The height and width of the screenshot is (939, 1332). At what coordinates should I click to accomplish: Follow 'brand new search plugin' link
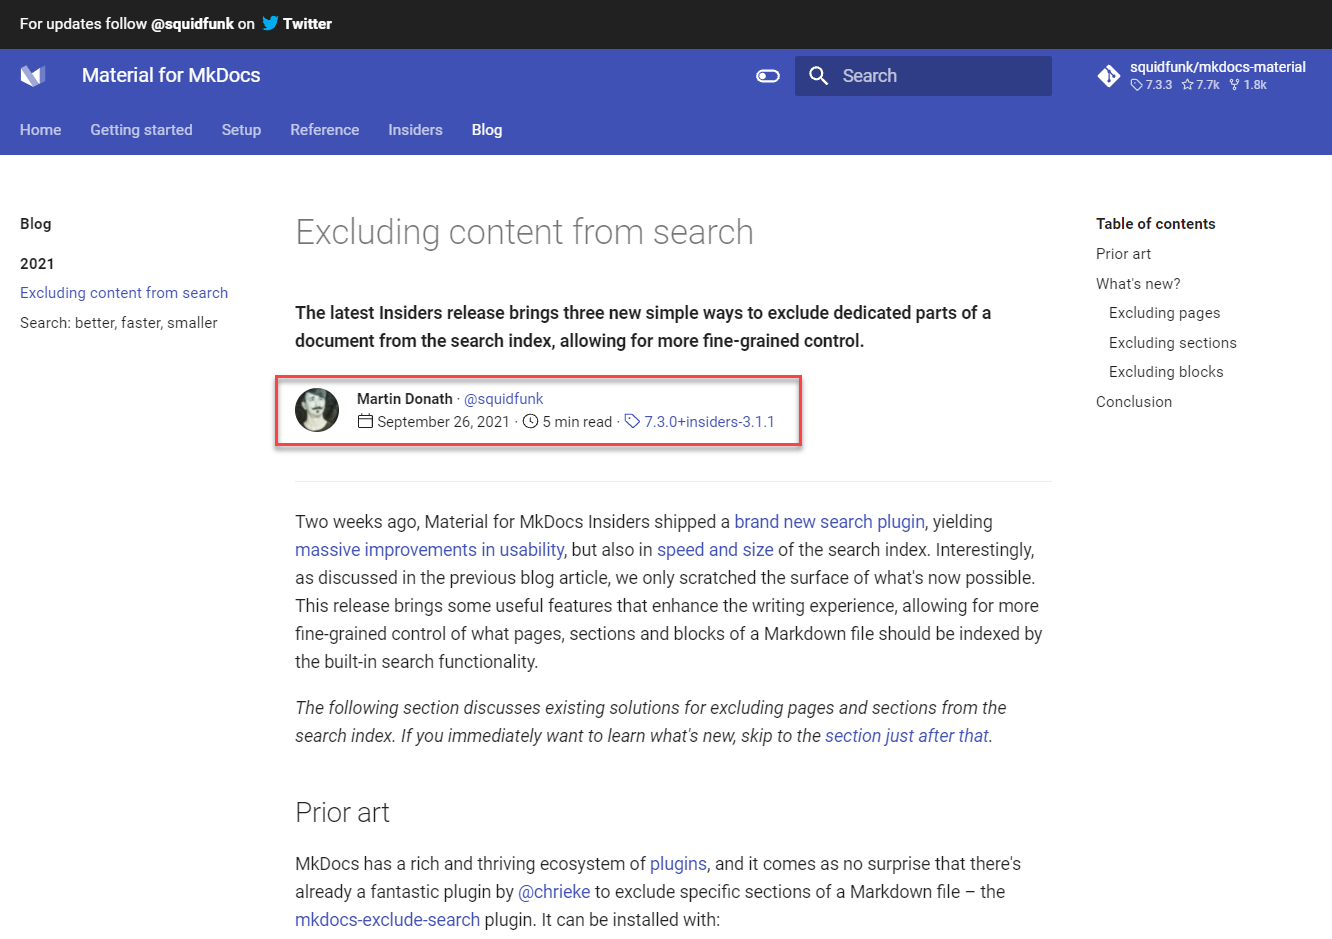(x=829, y=522)
